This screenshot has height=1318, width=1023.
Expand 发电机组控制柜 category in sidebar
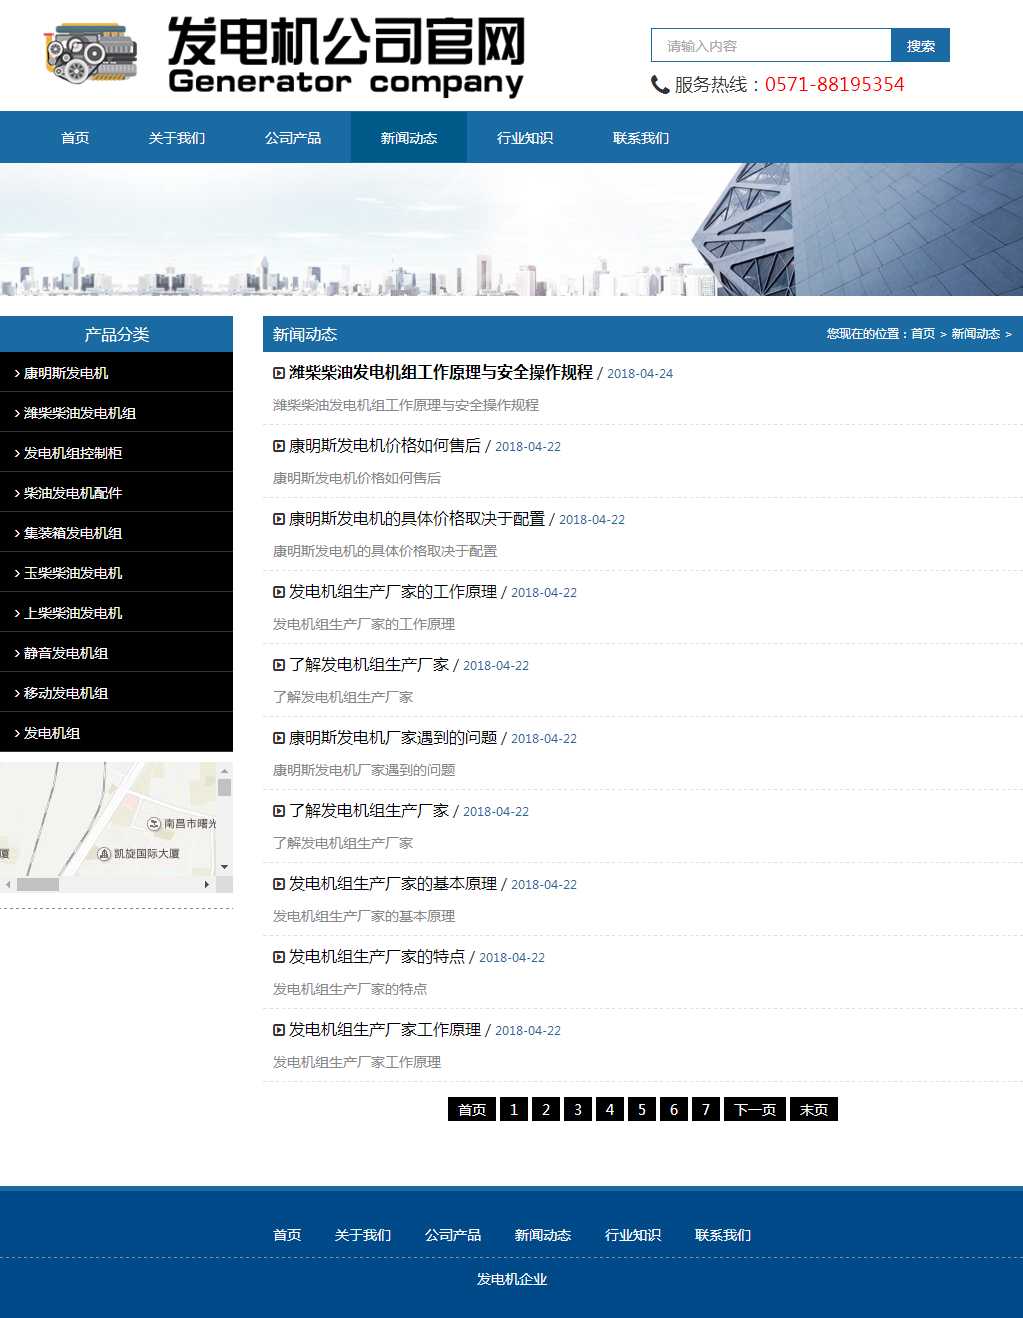pyautogui.click(x=73, y=453)
